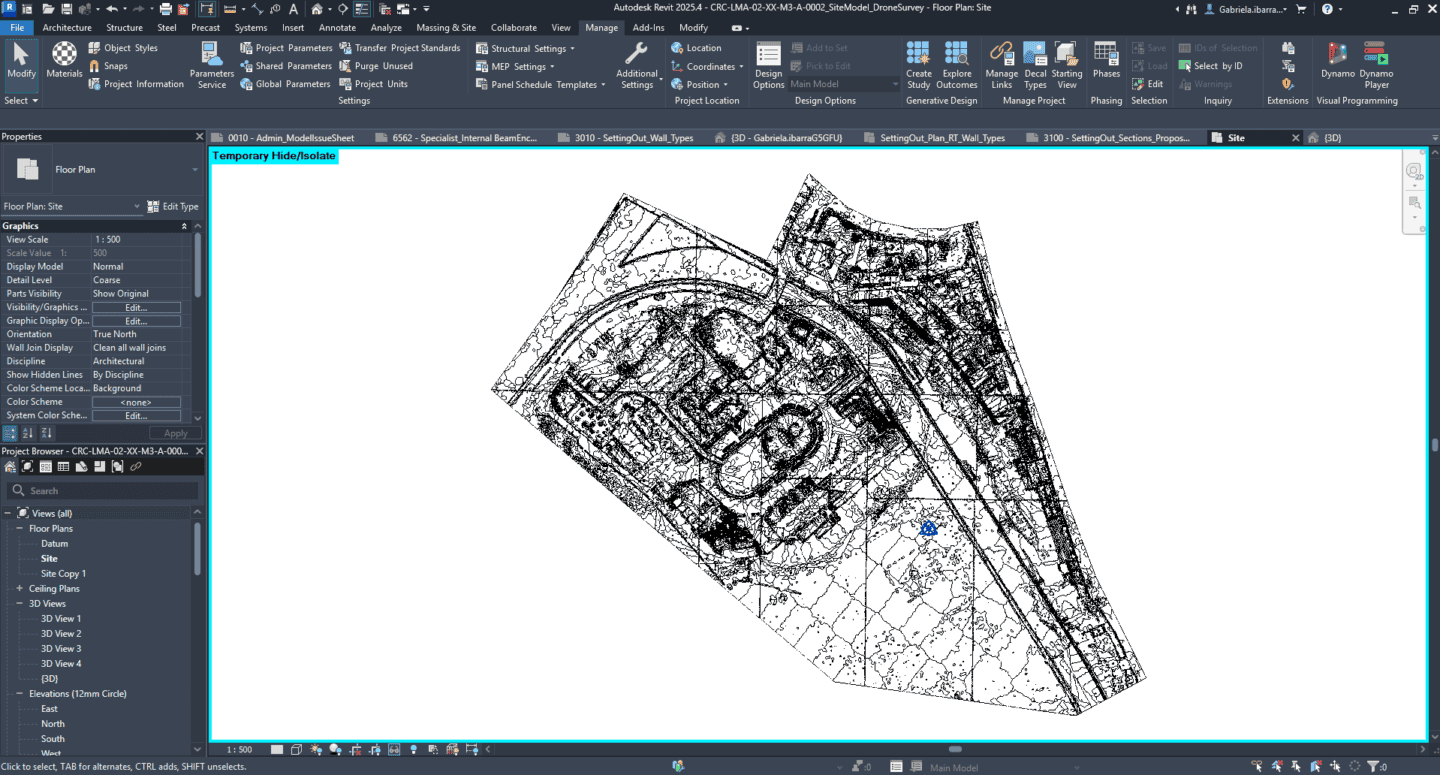Viewport: 1440px width, 775px height.
Task: Switch to the 3010 - SettingOut_Wall_Types view tab
Action: tap(634, 138)
